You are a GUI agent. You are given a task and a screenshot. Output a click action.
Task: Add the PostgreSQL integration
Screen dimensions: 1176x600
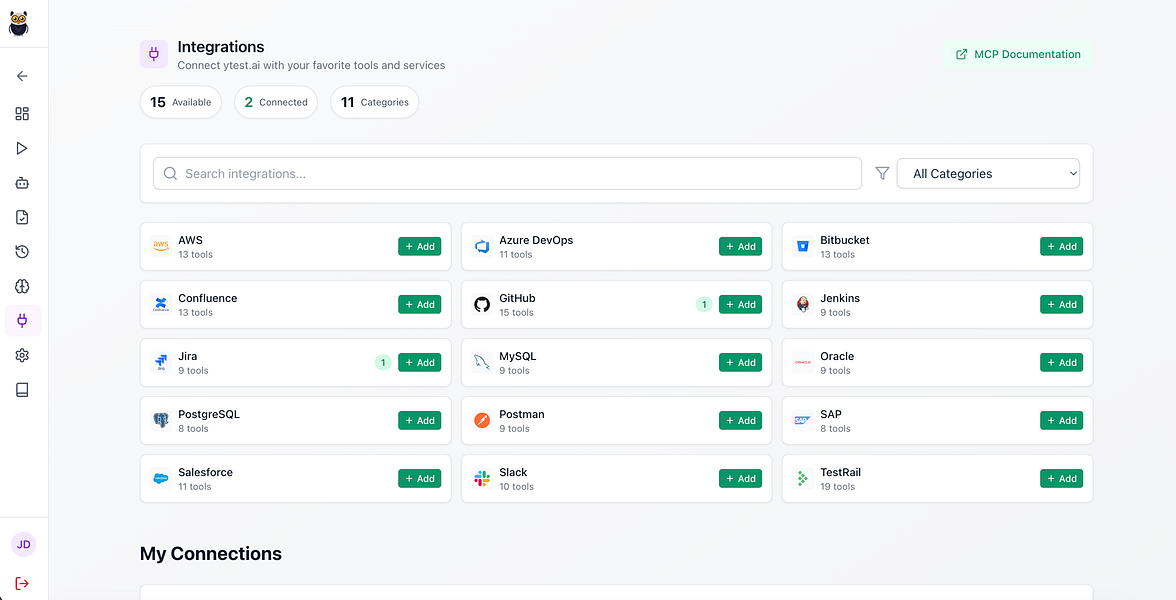coord(419,421)
